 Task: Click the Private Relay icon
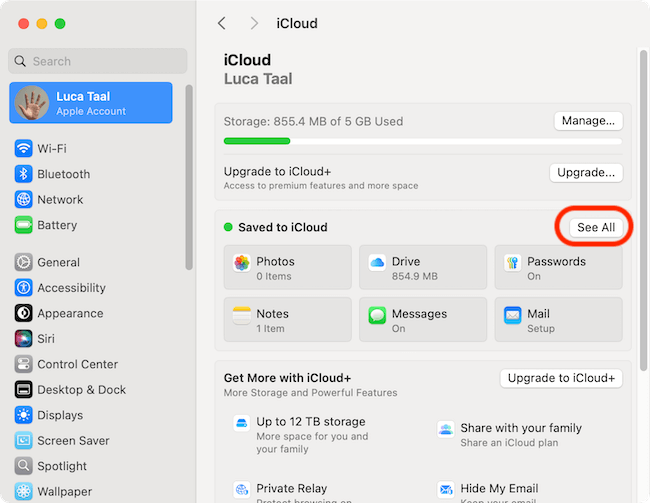point(241,490)
